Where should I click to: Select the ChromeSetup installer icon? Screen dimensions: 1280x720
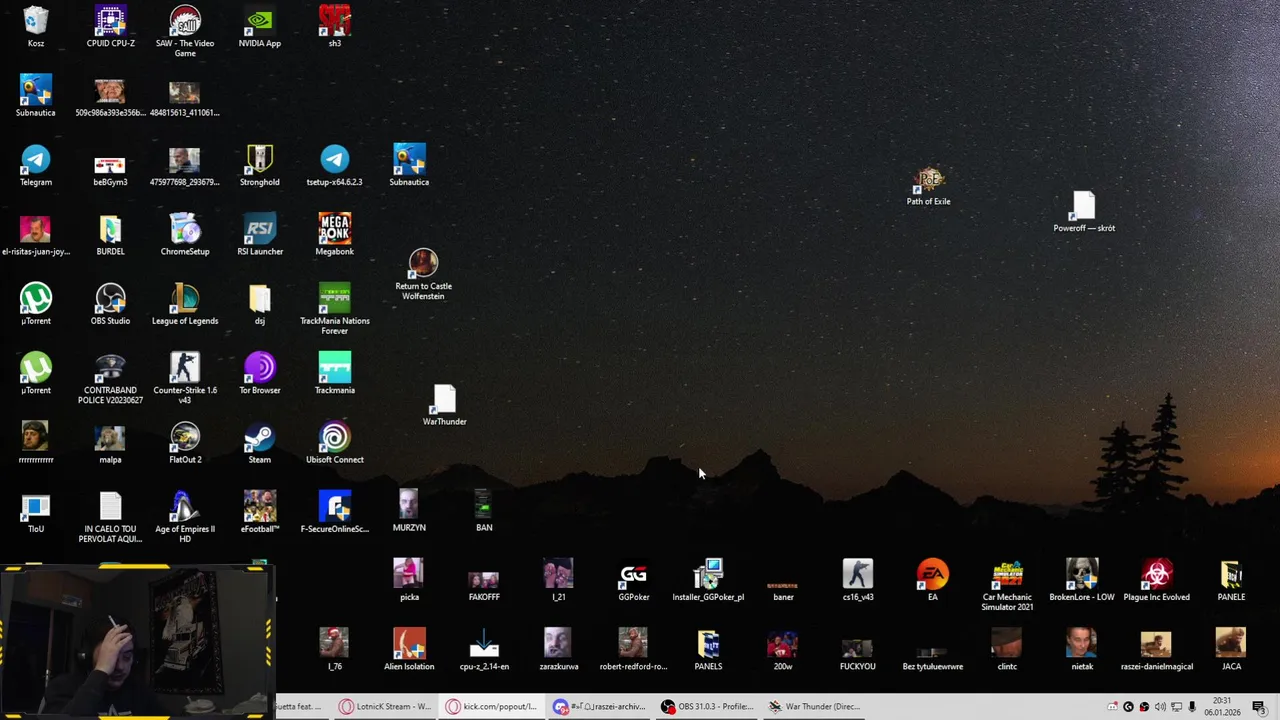coord(185,234)
